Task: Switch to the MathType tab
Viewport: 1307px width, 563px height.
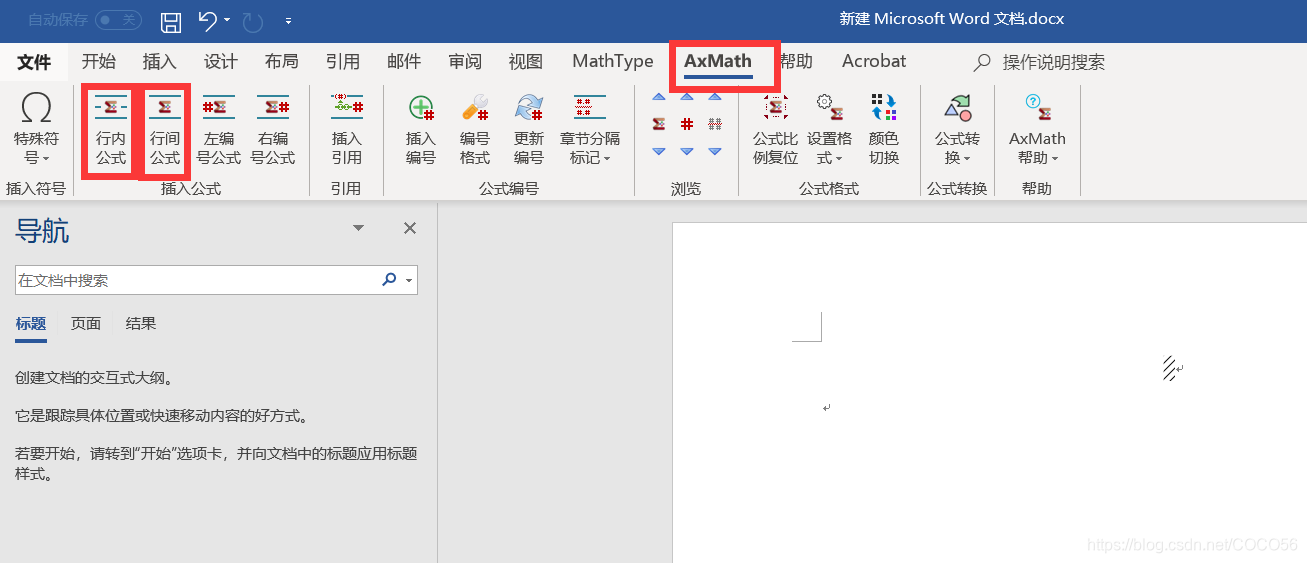Action: (613, 62)
